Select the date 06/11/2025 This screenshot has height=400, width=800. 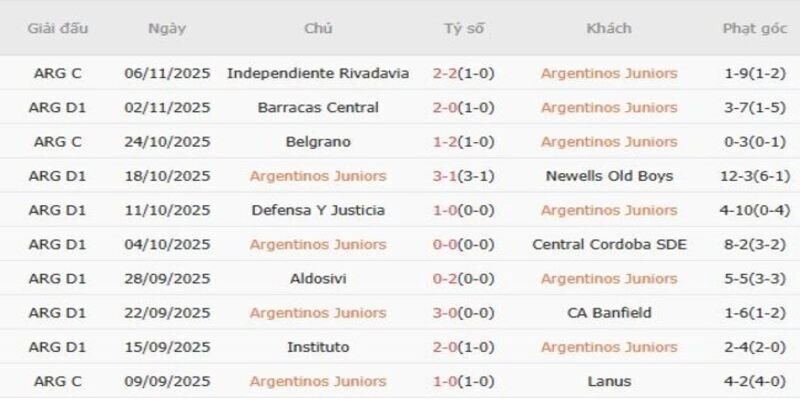pos(167,73)
